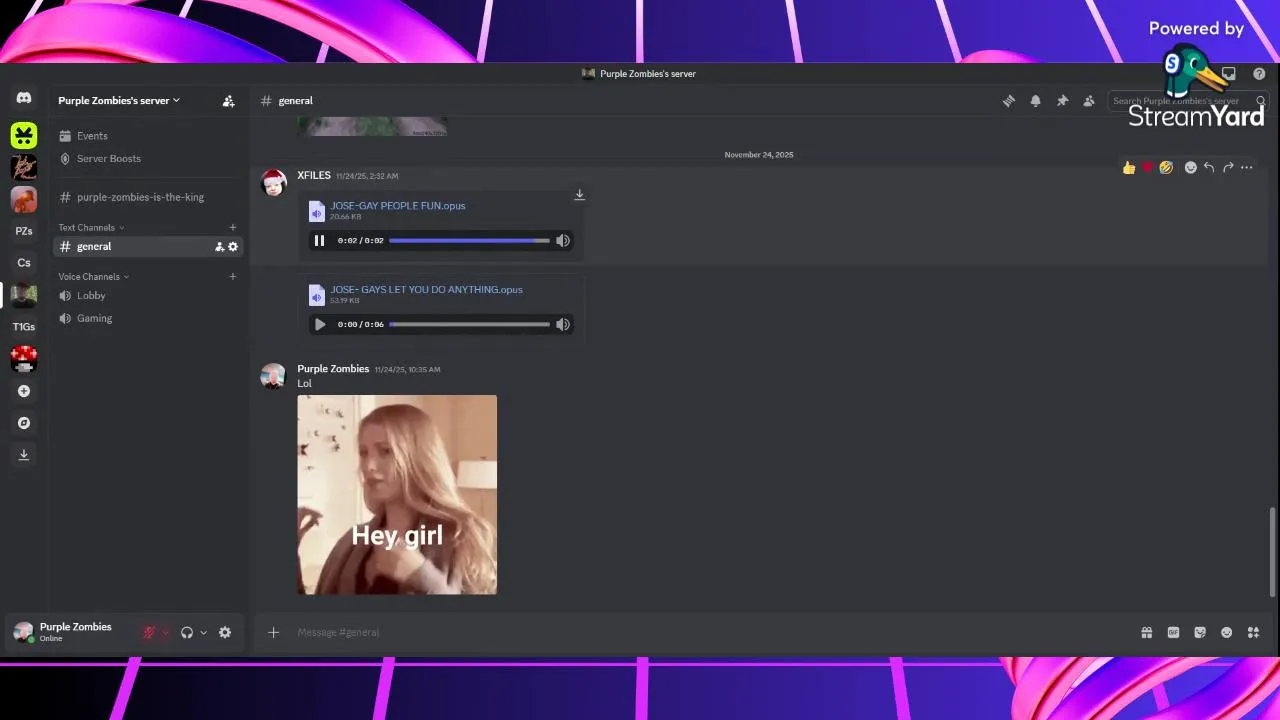Open the red mushroom server icon
Screen dimensions: 1280x720
click(x=24, y=359)
